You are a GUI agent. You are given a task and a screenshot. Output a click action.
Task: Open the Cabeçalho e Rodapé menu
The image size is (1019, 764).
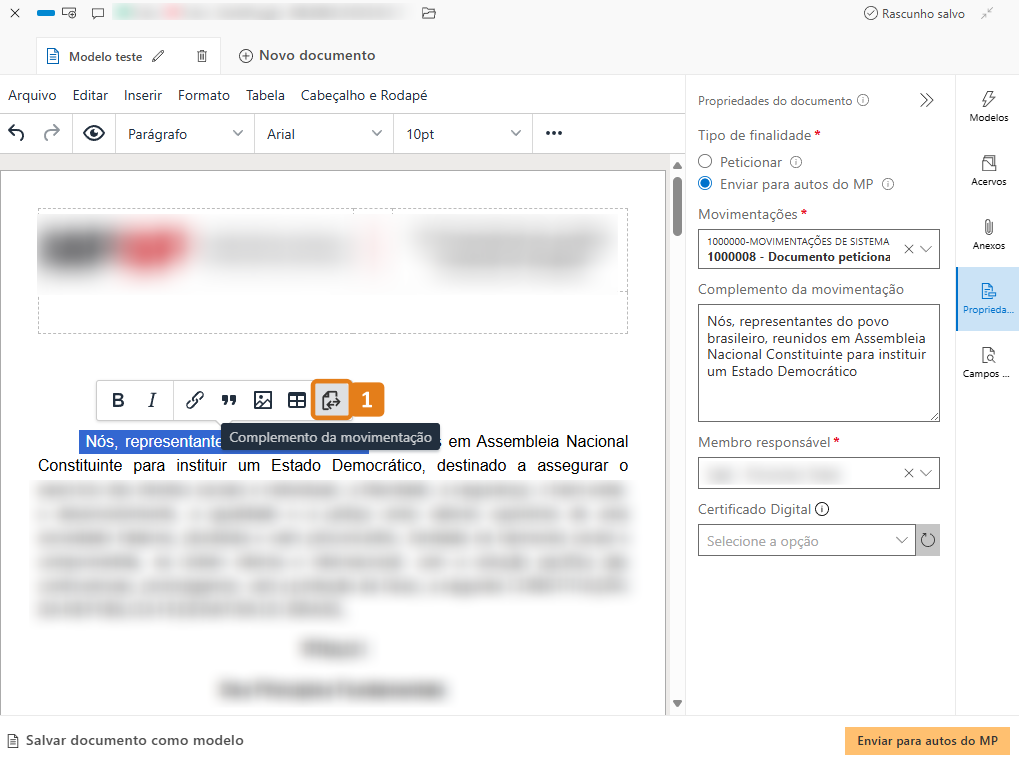[364, 96]
